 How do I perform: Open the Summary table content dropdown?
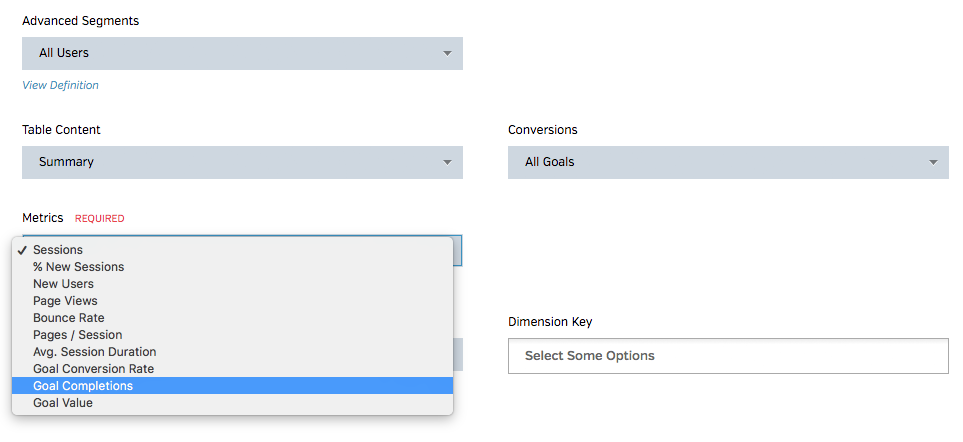coord(242,162)
